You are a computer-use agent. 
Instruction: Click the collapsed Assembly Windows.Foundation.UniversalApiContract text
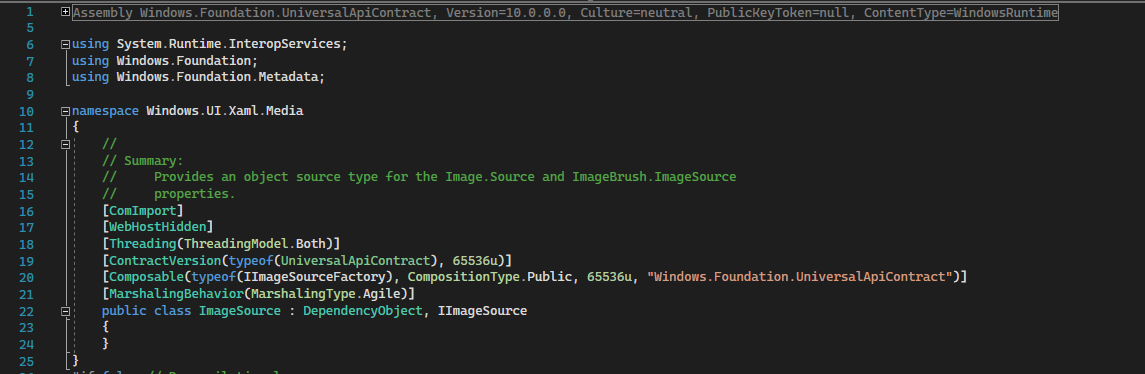tap(565, 12)
